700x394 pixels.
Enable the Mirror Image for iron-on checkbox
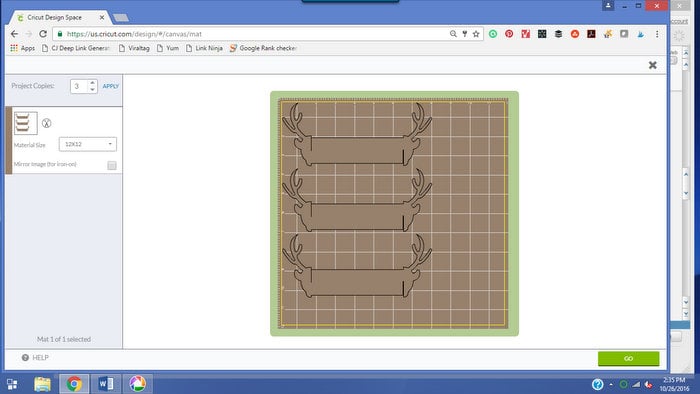click(112, 166)
